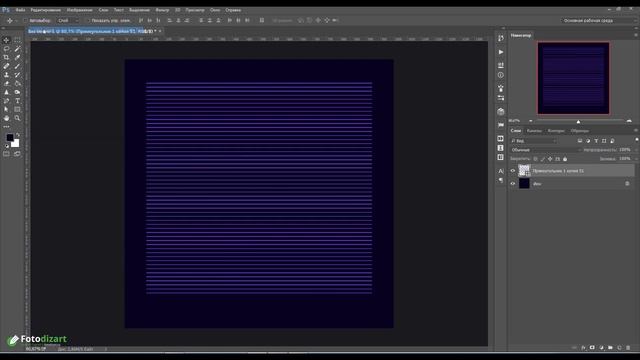The height and width of the screenshot is (360, 640).
Task: Select the Zoom tool
Action: 17,118
